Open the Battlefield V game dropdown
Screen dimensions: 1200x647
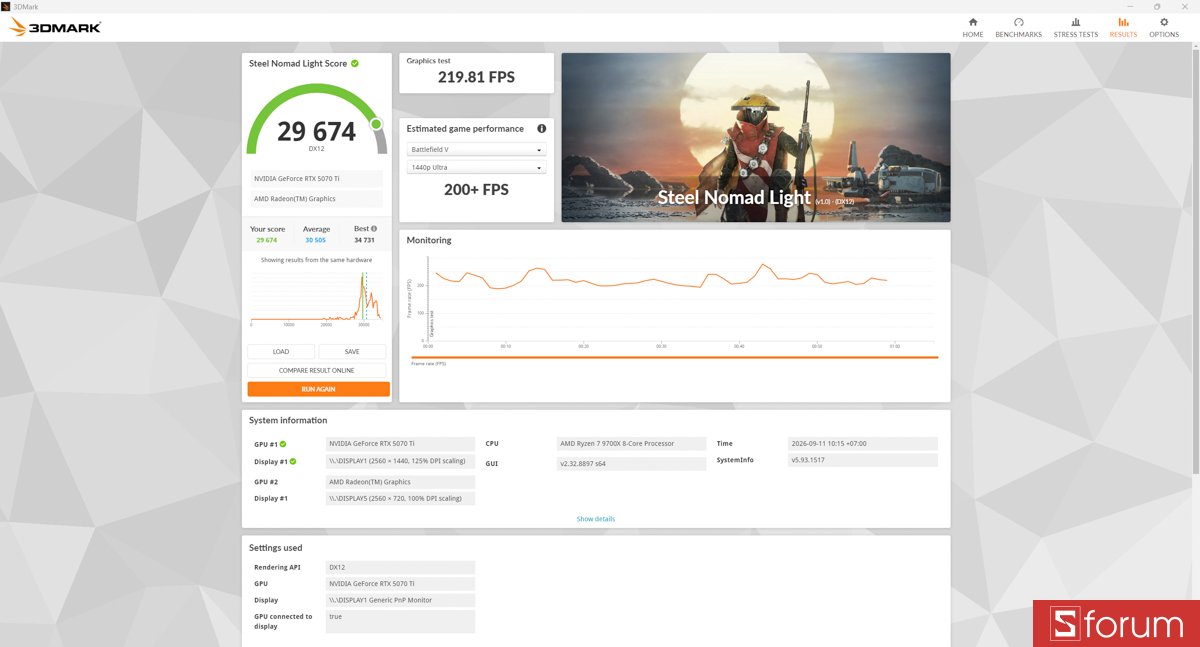pos(476,150)
